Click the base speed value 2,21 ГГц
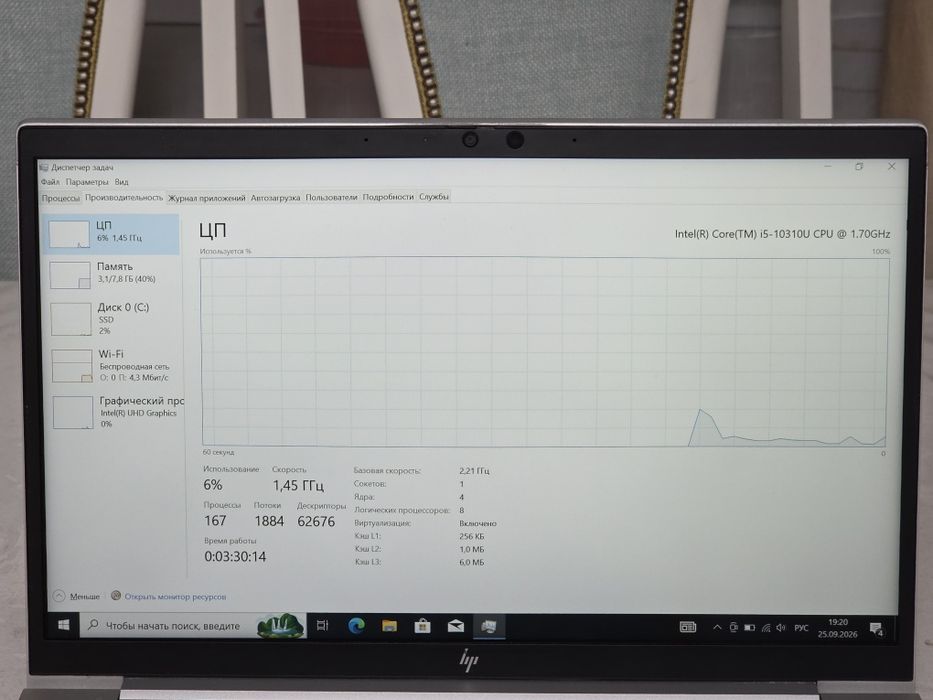 pyautogui.click(x=474, y=471)
